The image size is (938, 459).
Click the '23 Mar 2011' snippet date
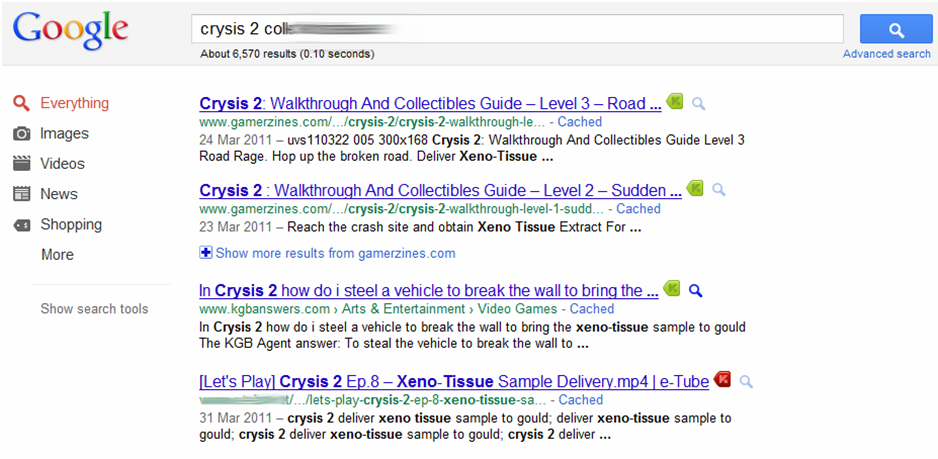point(236,227)
